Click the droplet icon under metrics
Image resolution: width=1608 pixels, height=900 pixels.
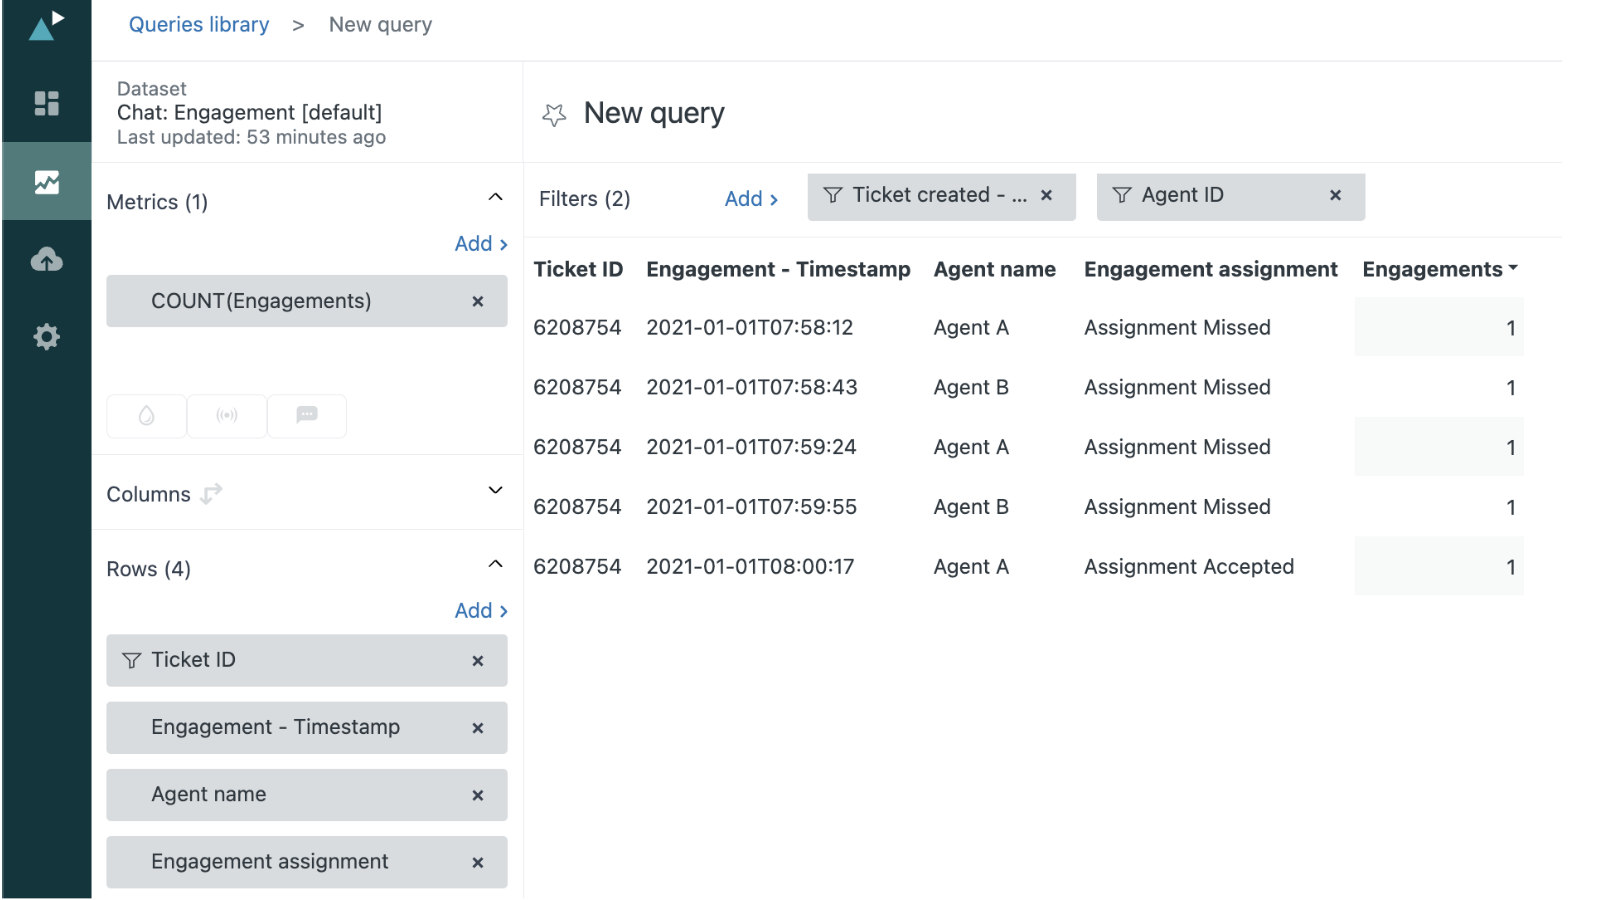(146, 416)
